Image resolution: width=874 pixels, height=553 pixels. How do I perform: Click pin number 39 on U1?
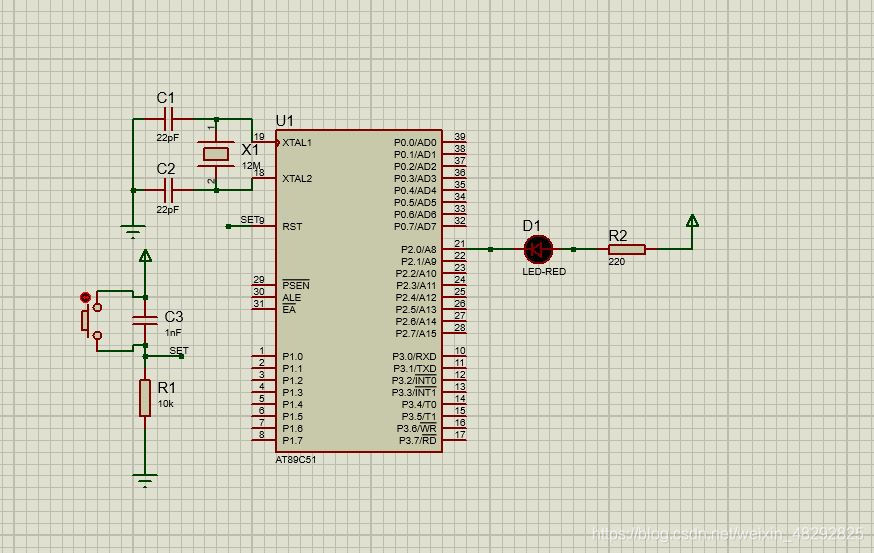[460, 137]
